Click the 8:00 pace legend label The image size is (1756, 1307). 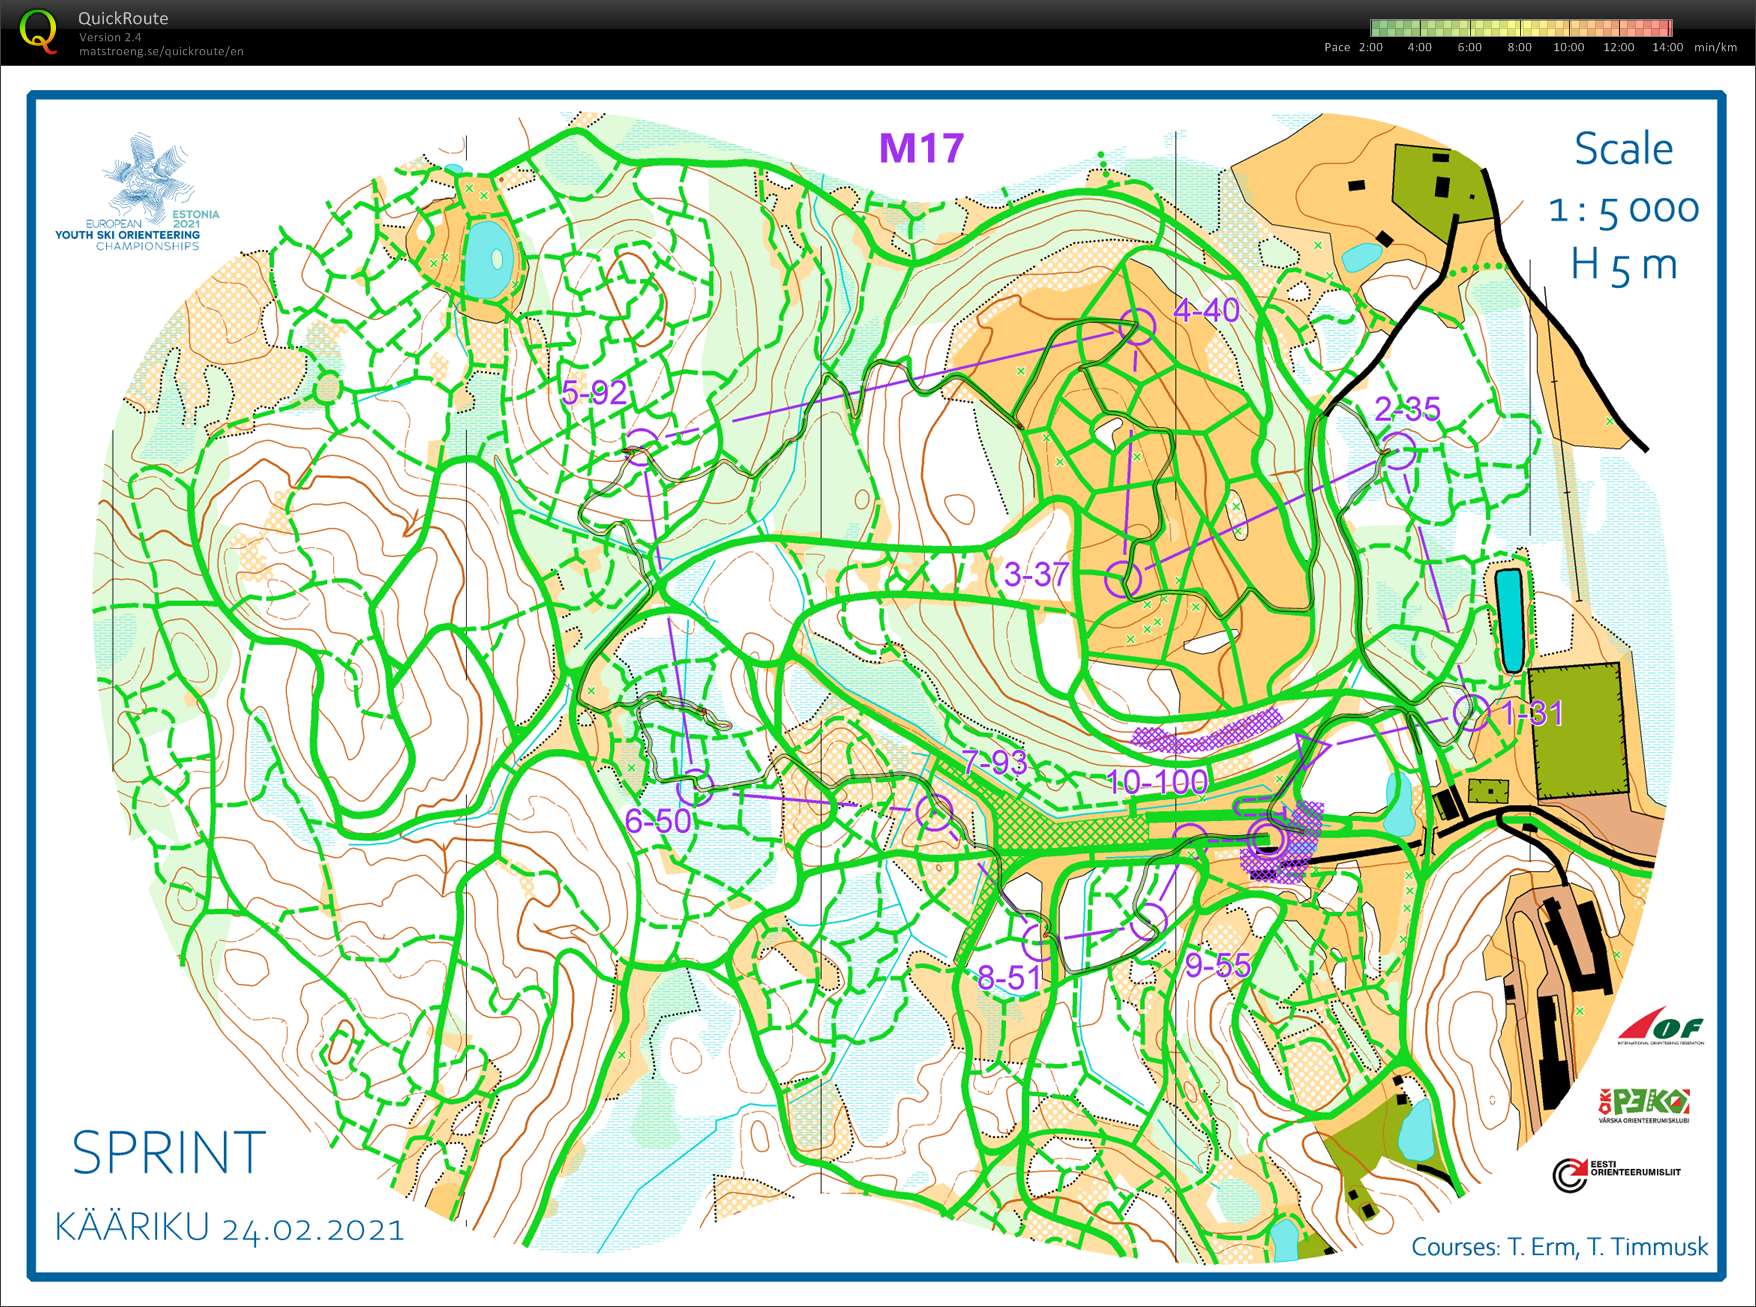(x=1519, y=47)
